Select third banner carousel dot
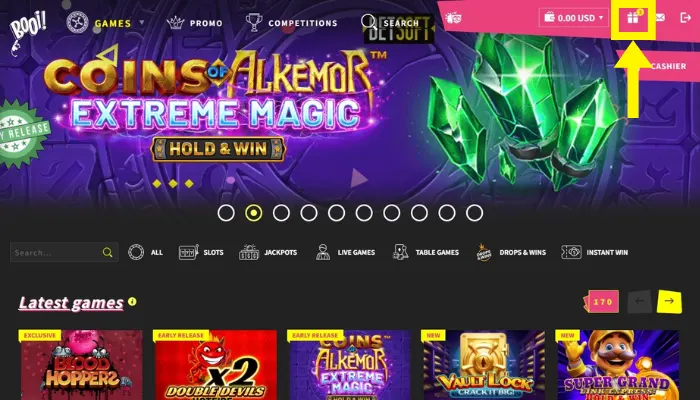Screen dimensions: 700x400 (281, 213)
